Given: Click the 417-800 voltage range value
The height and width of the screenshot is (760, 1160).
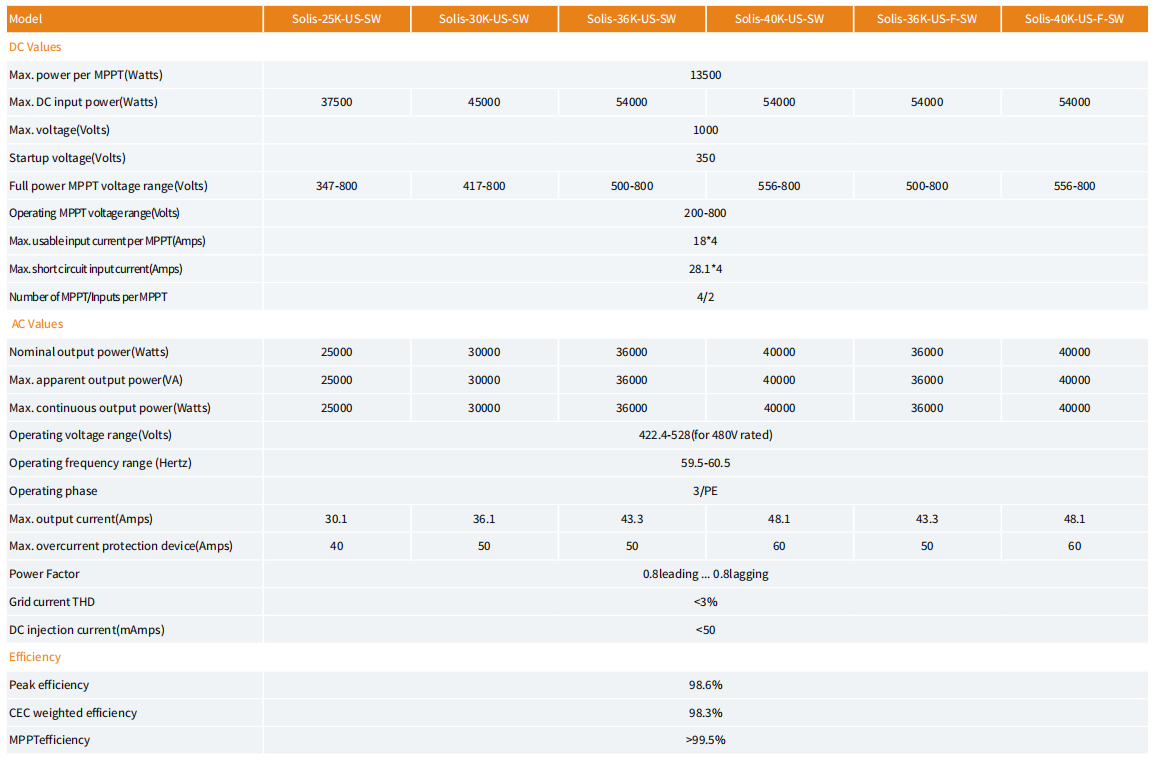Looking at the screenshot, I should pyautogui.click(x=484, y=186).
